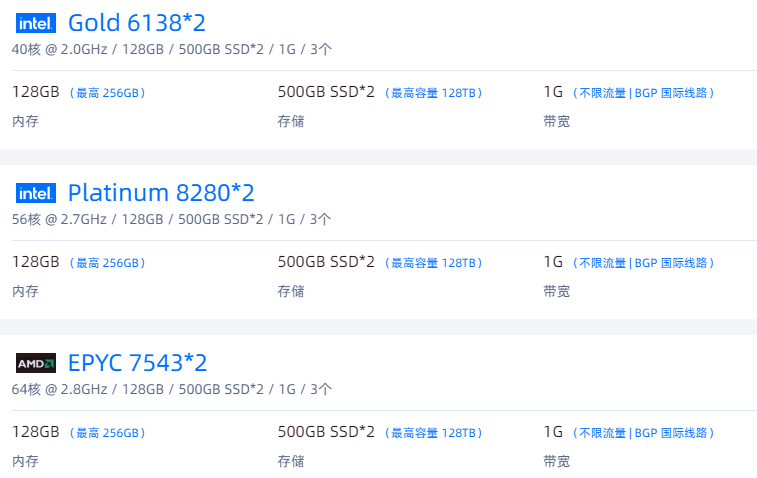
Task: Click the AMD logo beside EPYC 7543*2
Action: (36, 363)
